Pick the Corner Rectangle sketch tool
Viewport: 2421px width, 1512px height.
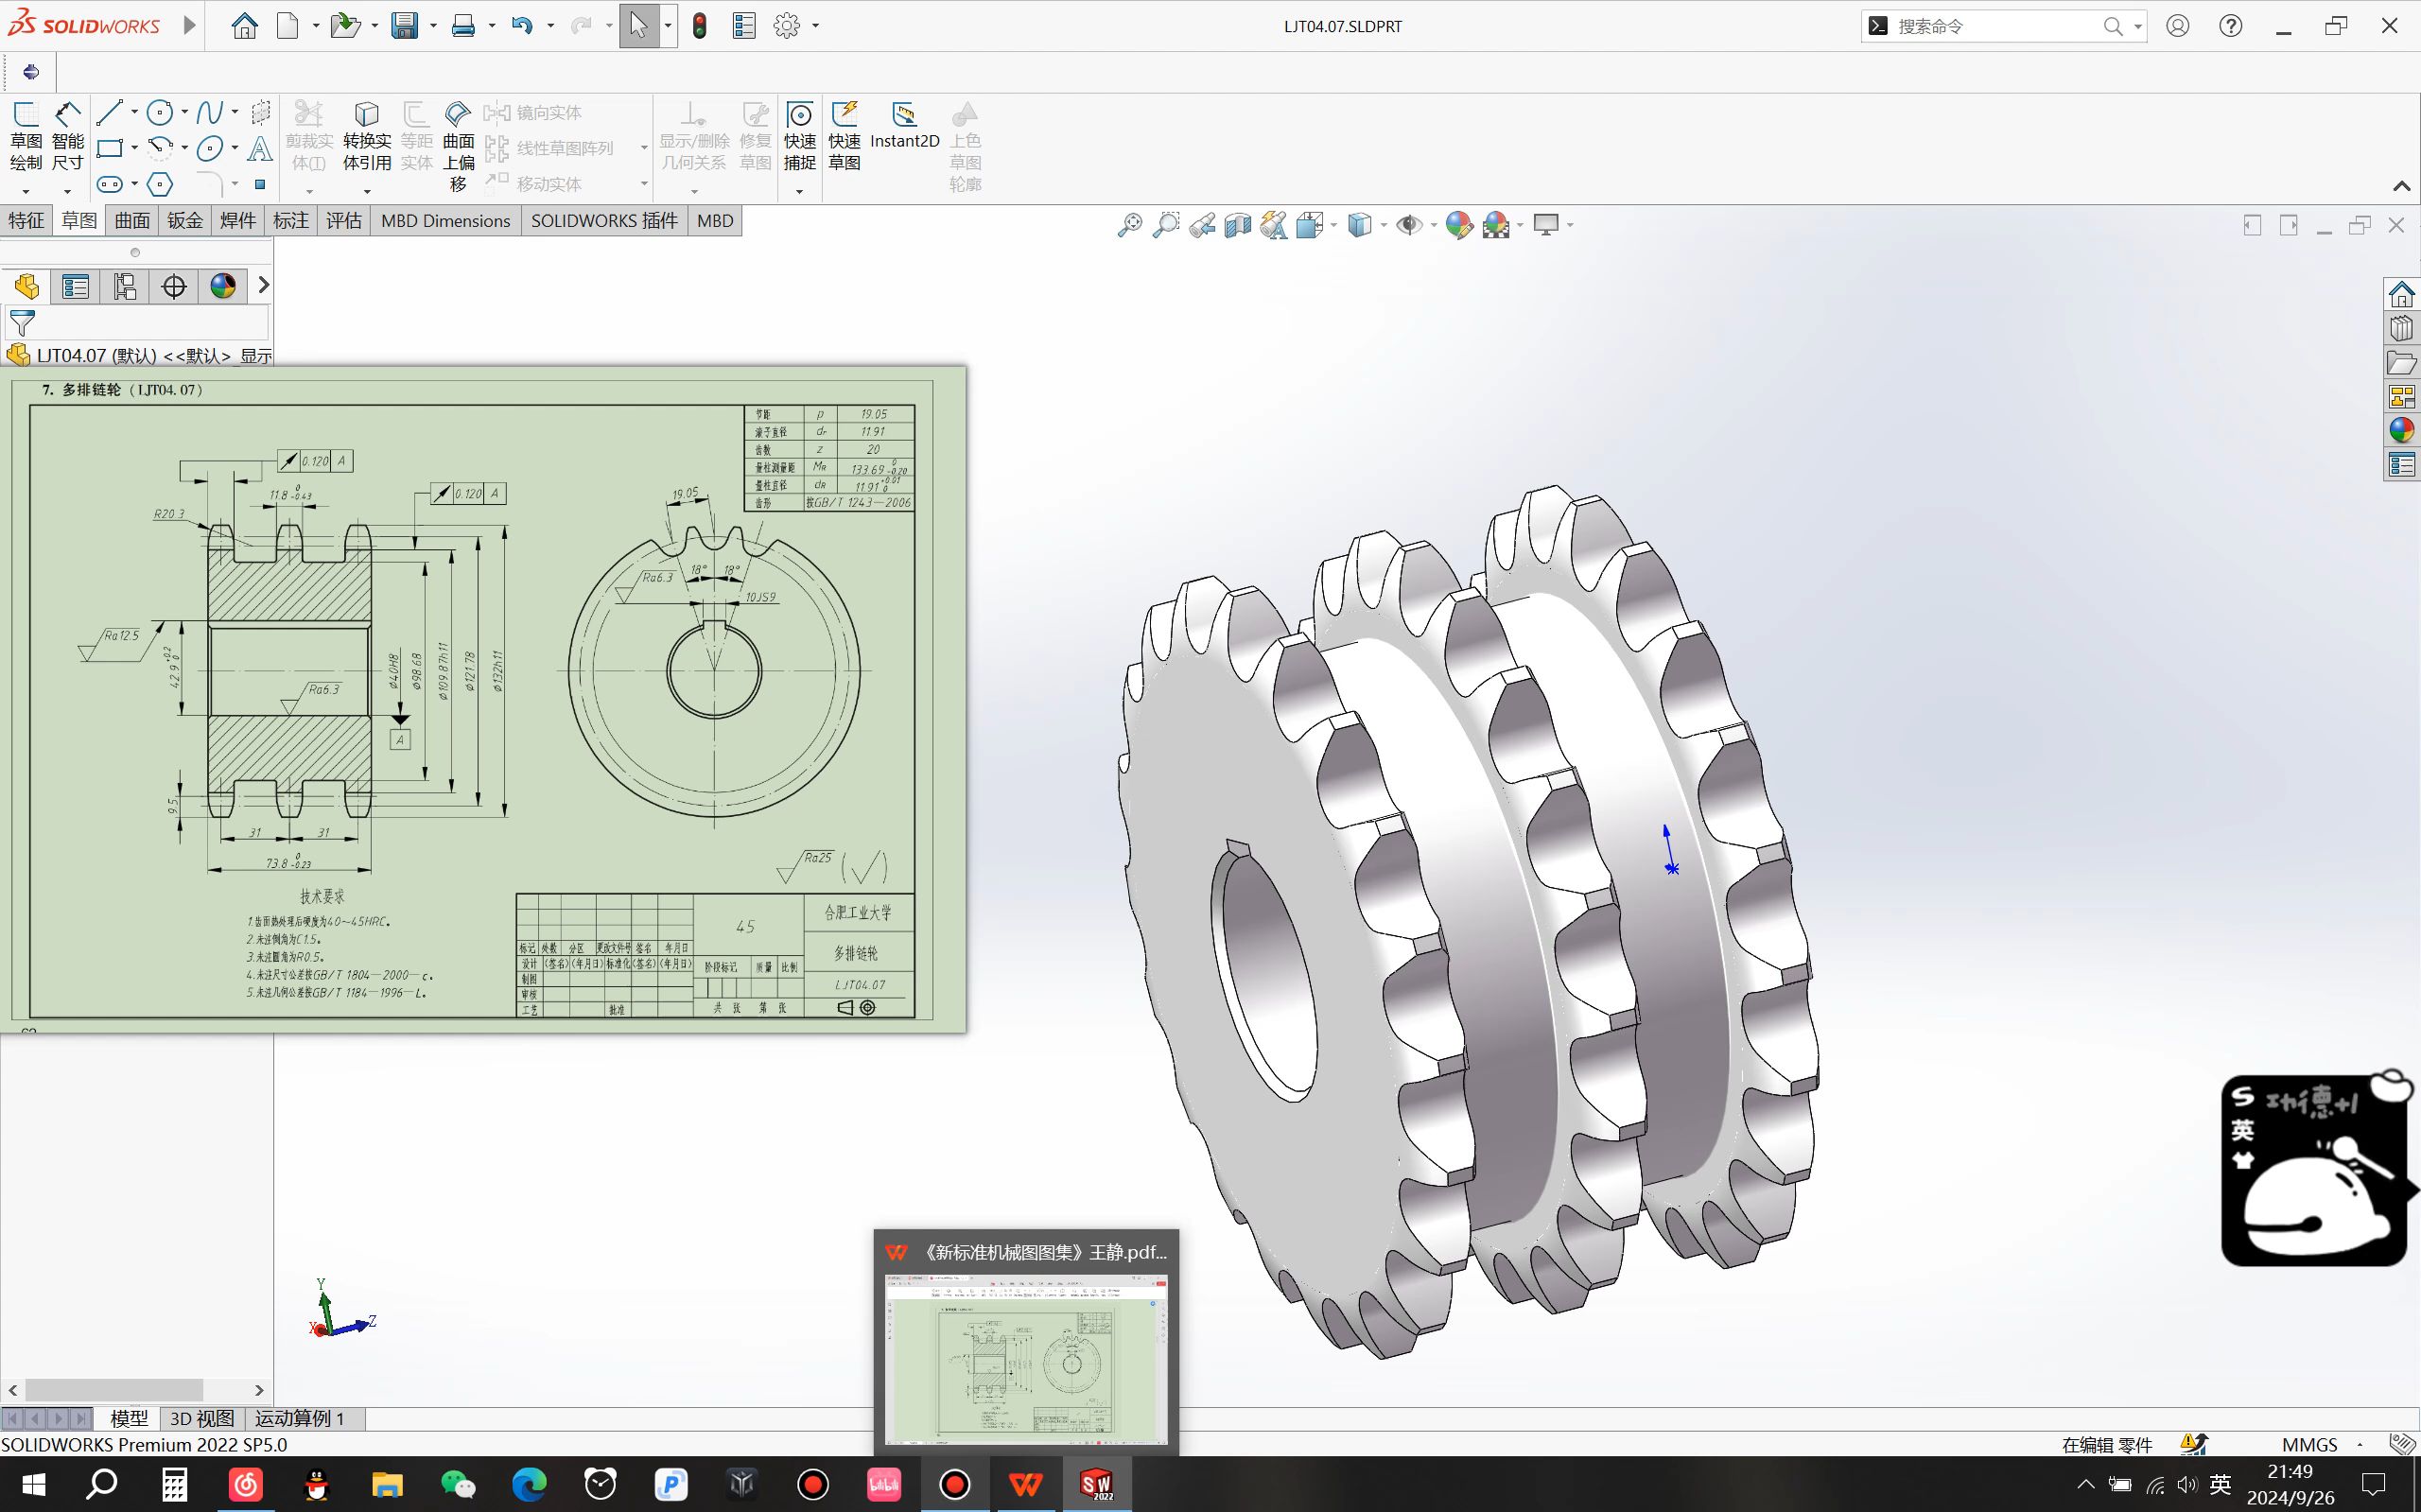109,148
